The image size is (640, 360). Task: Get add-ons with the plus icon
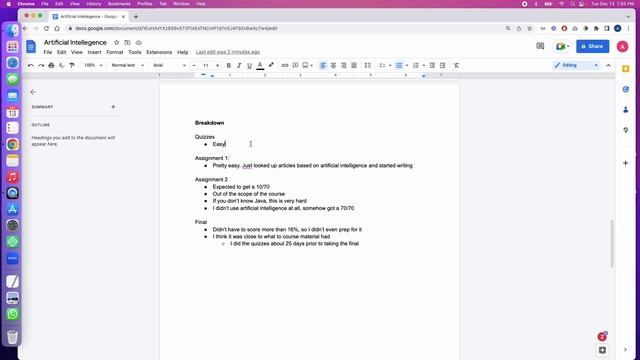pos(626,163)
